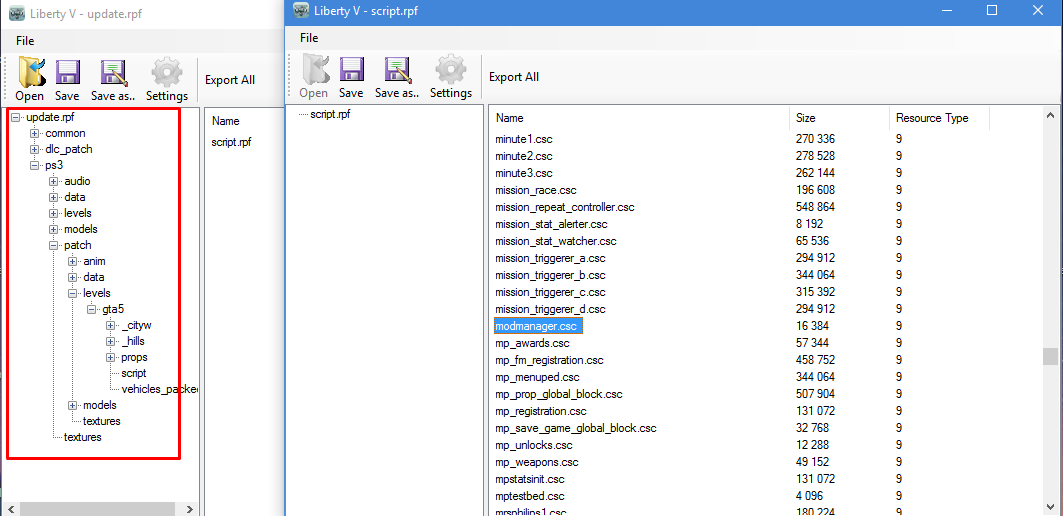Select vehicles_packed tree item

159,389
